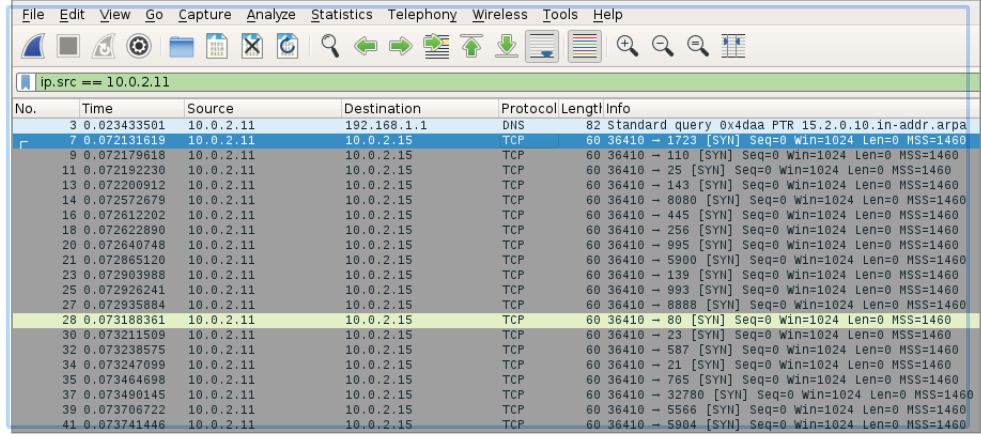Go back in packet history
Screen dimensions: 981x444
pyautogui.click(x=365, y=46)
